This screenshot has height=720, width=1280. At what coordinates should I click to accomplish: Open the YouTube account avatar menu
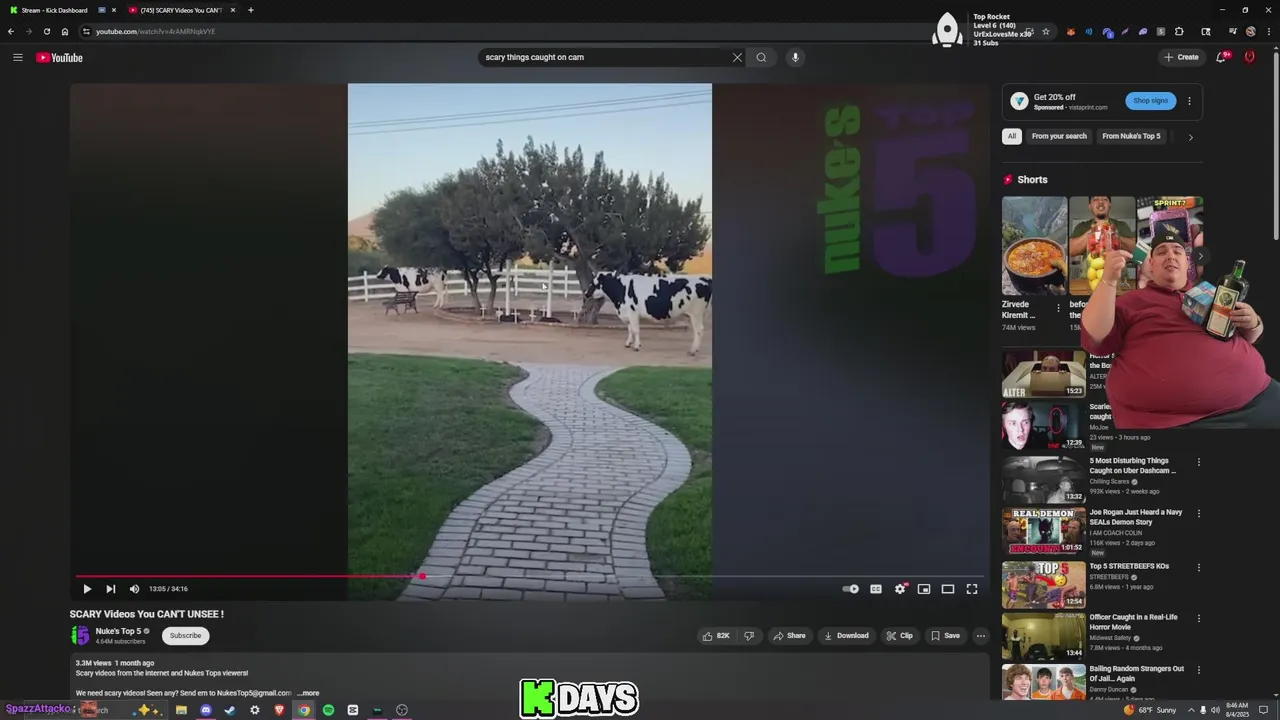1249,57
